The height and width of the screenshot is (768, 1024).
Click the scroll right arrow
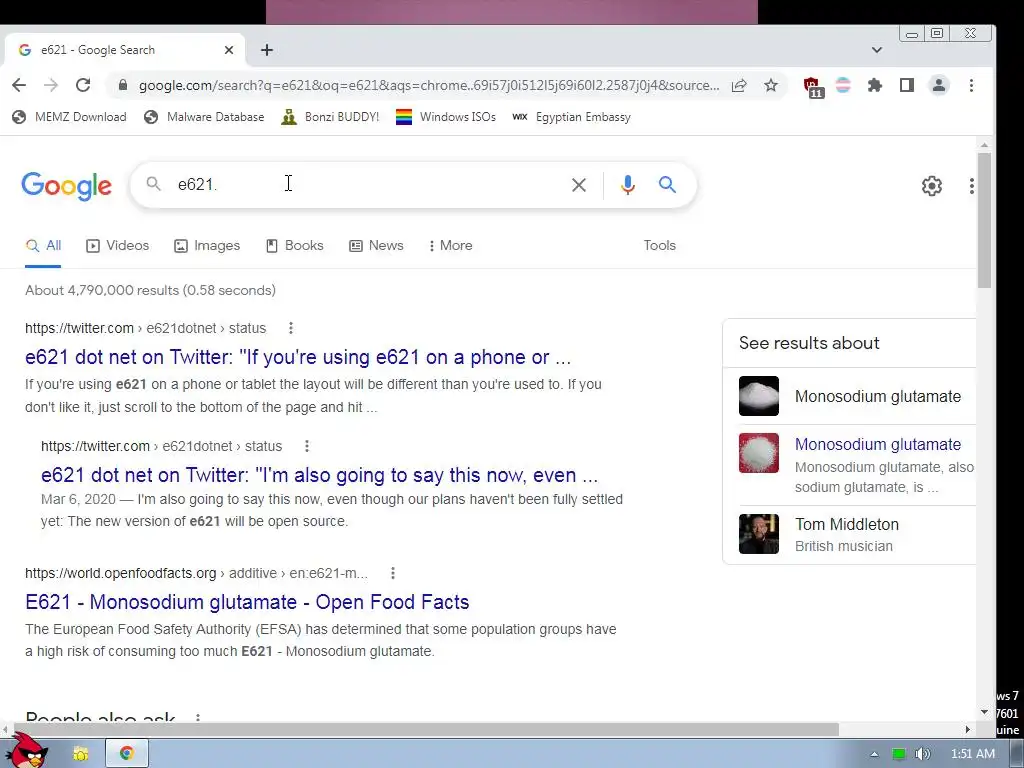click(x=968, y=729)
